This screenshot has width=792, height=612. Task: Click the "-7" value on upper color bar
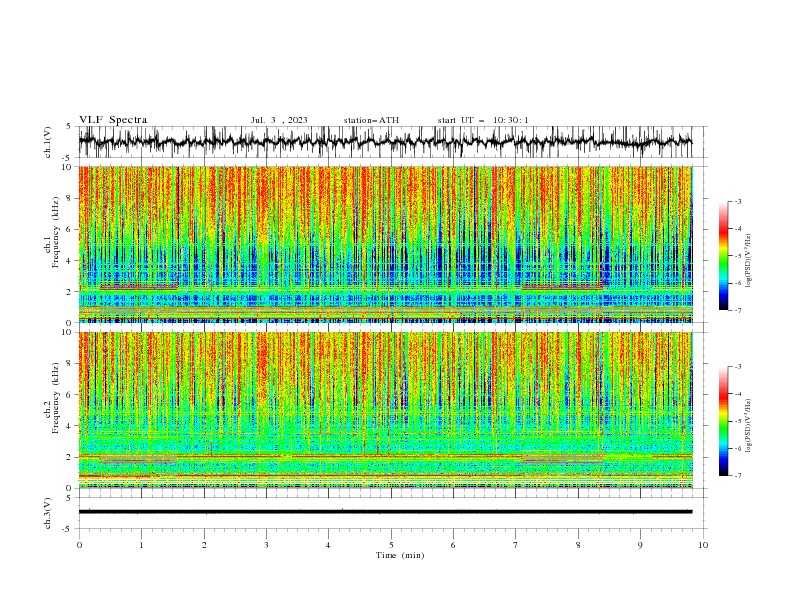tap(738, 310)
